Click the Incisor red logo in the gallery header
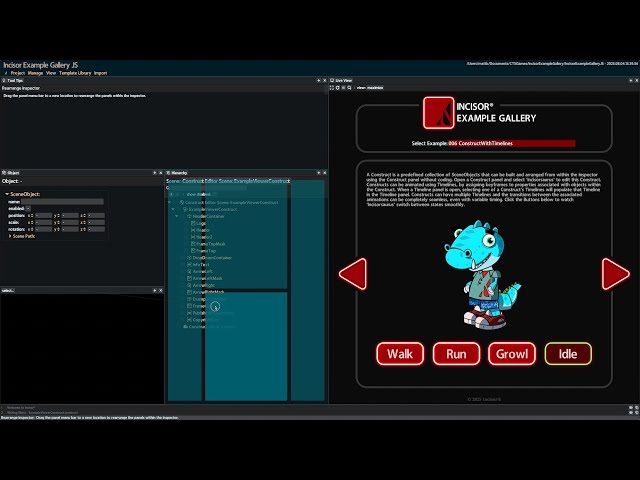The width and height of the screenshot is (640, 480). [438, 113]
